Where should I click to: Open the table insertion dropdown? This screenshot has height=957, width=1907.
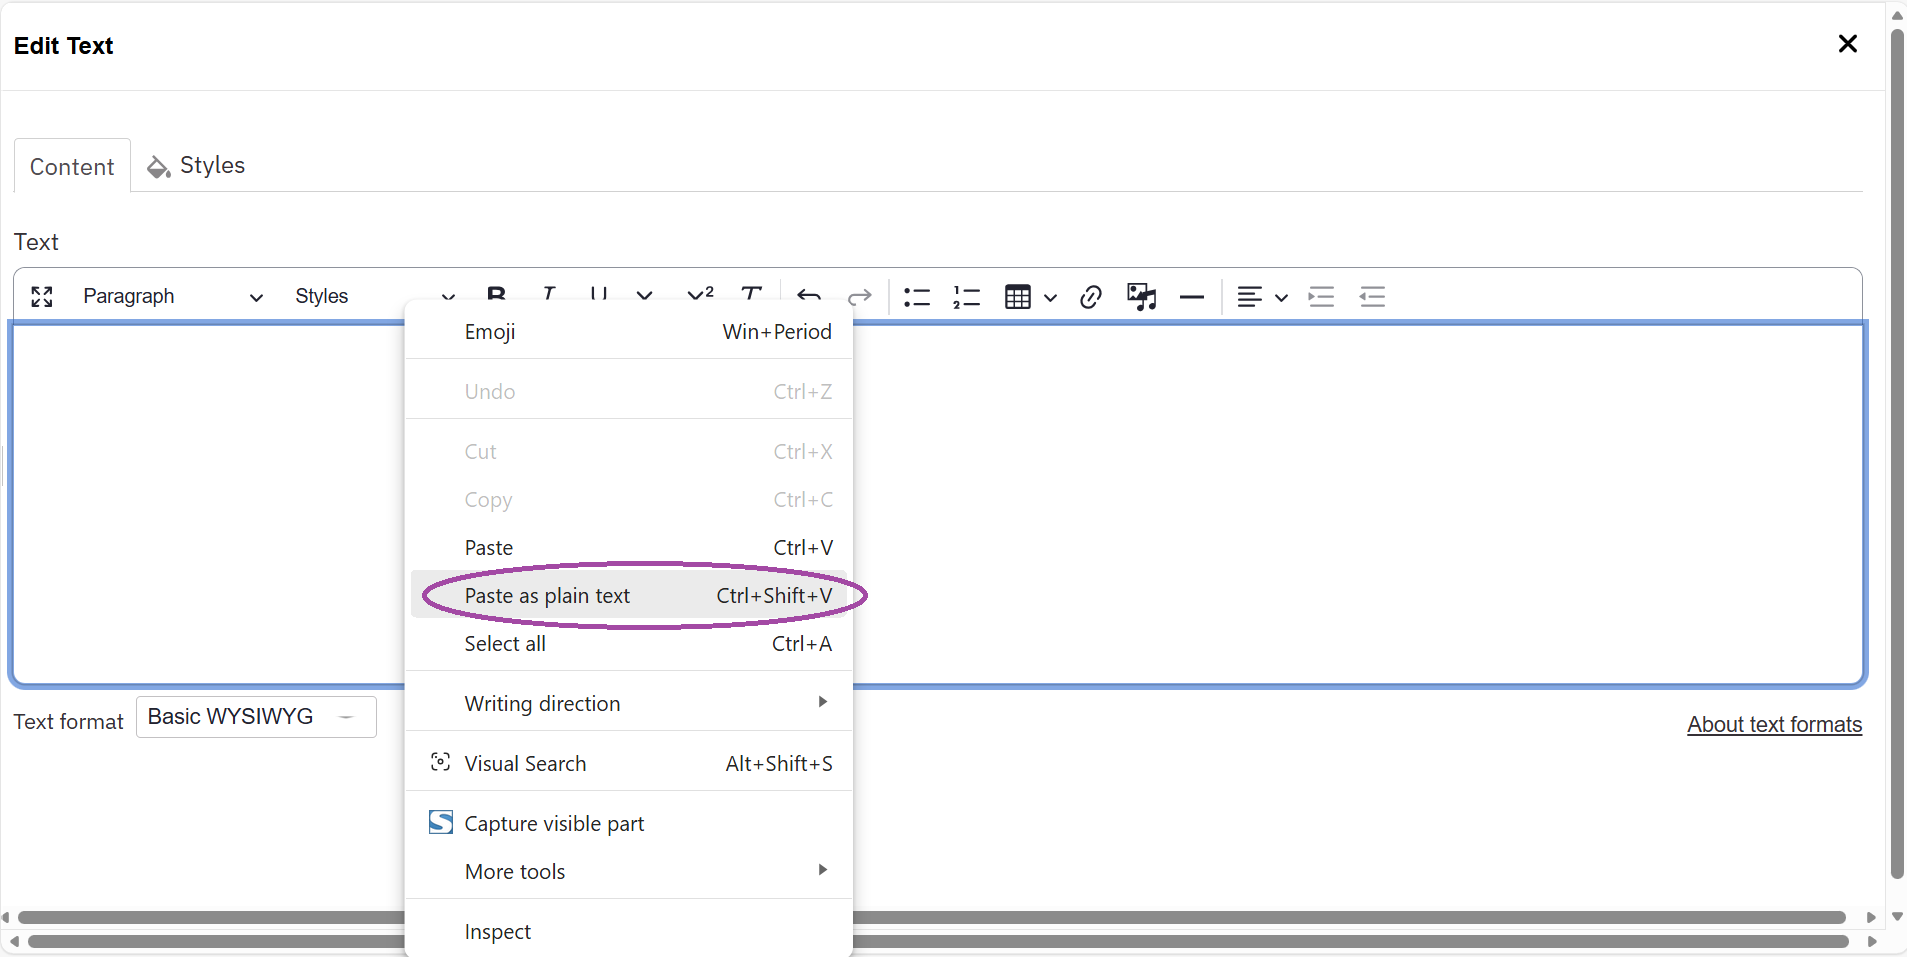[1049, 297]
